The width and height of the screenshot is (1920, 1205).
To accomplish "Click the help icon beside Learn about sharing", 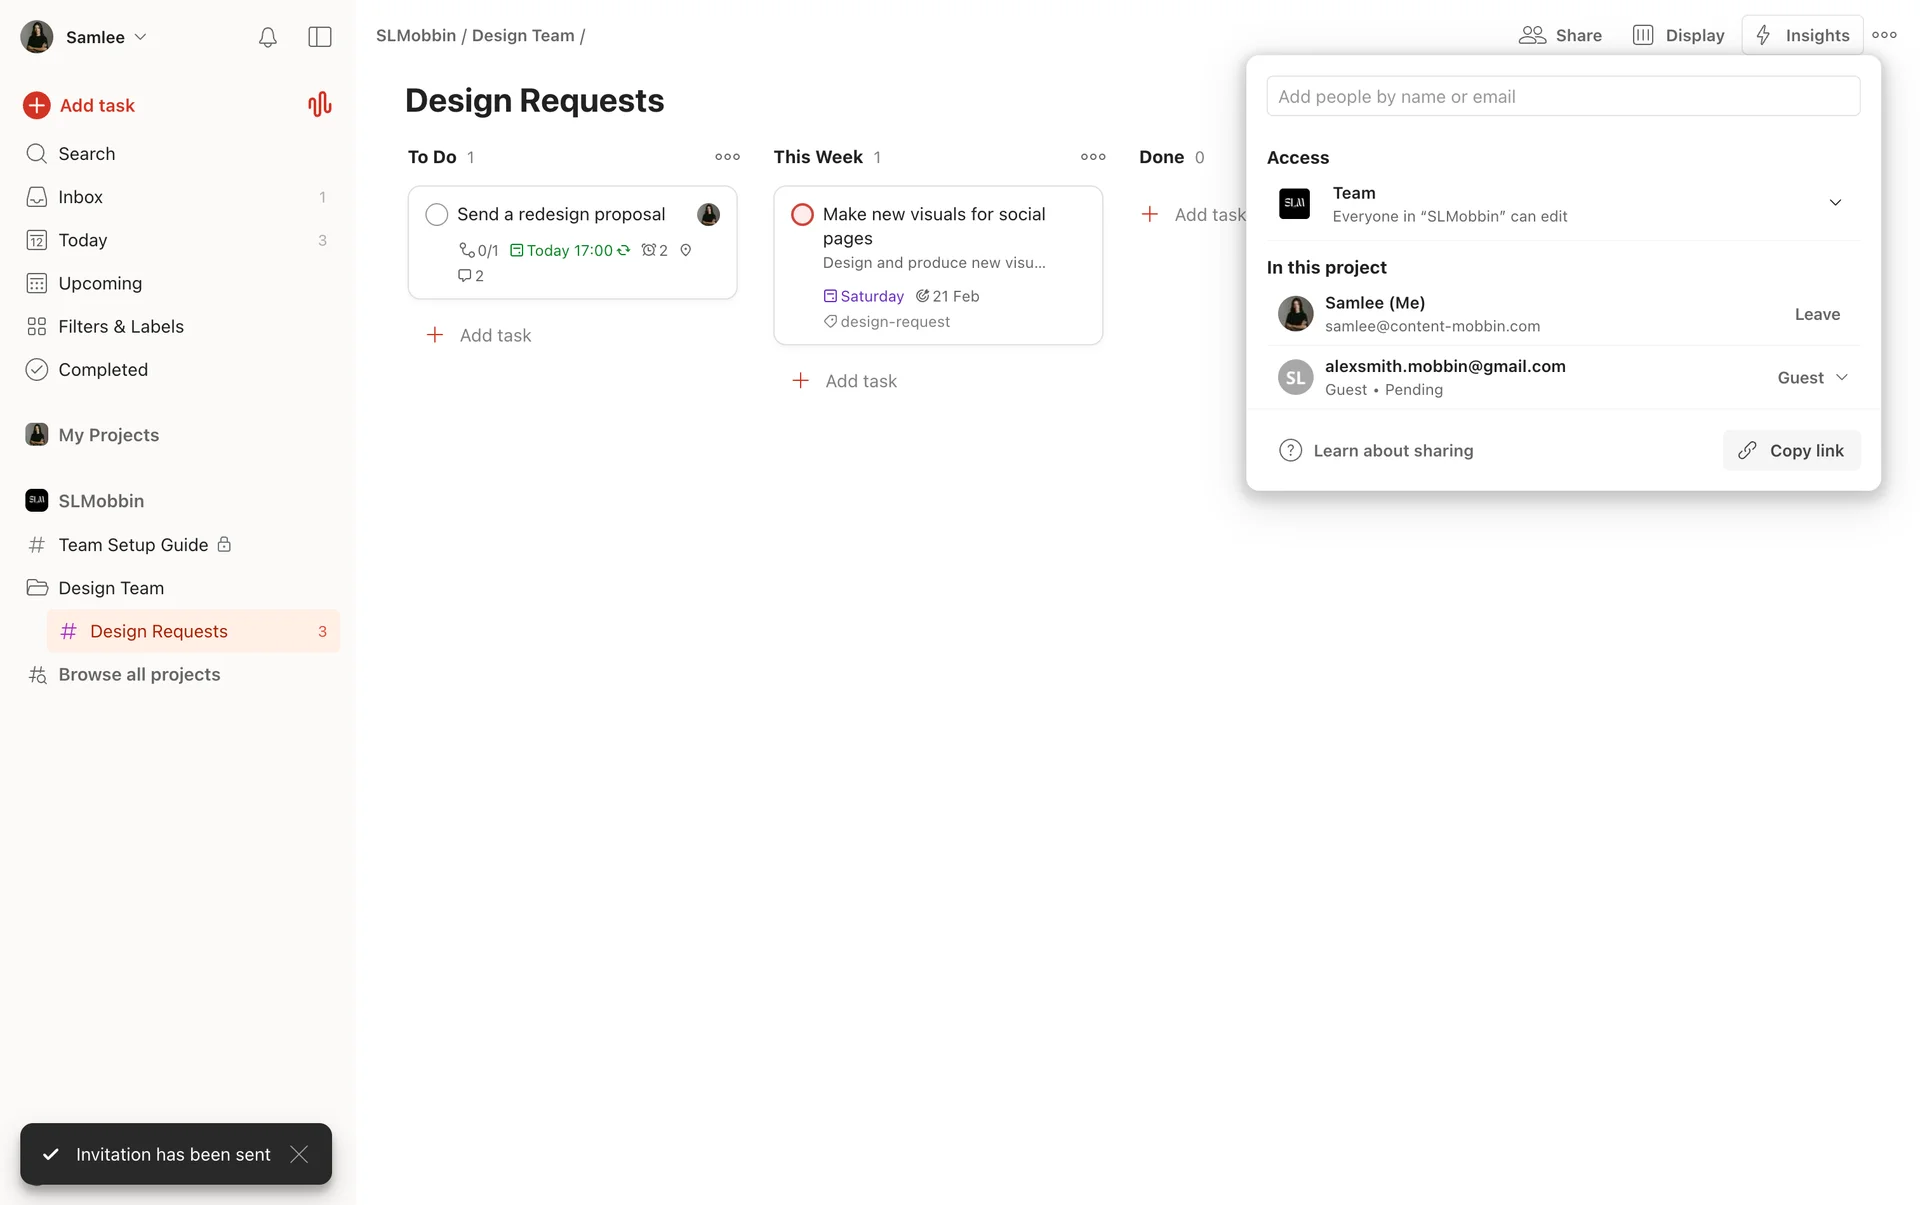I will (1290, 450).
